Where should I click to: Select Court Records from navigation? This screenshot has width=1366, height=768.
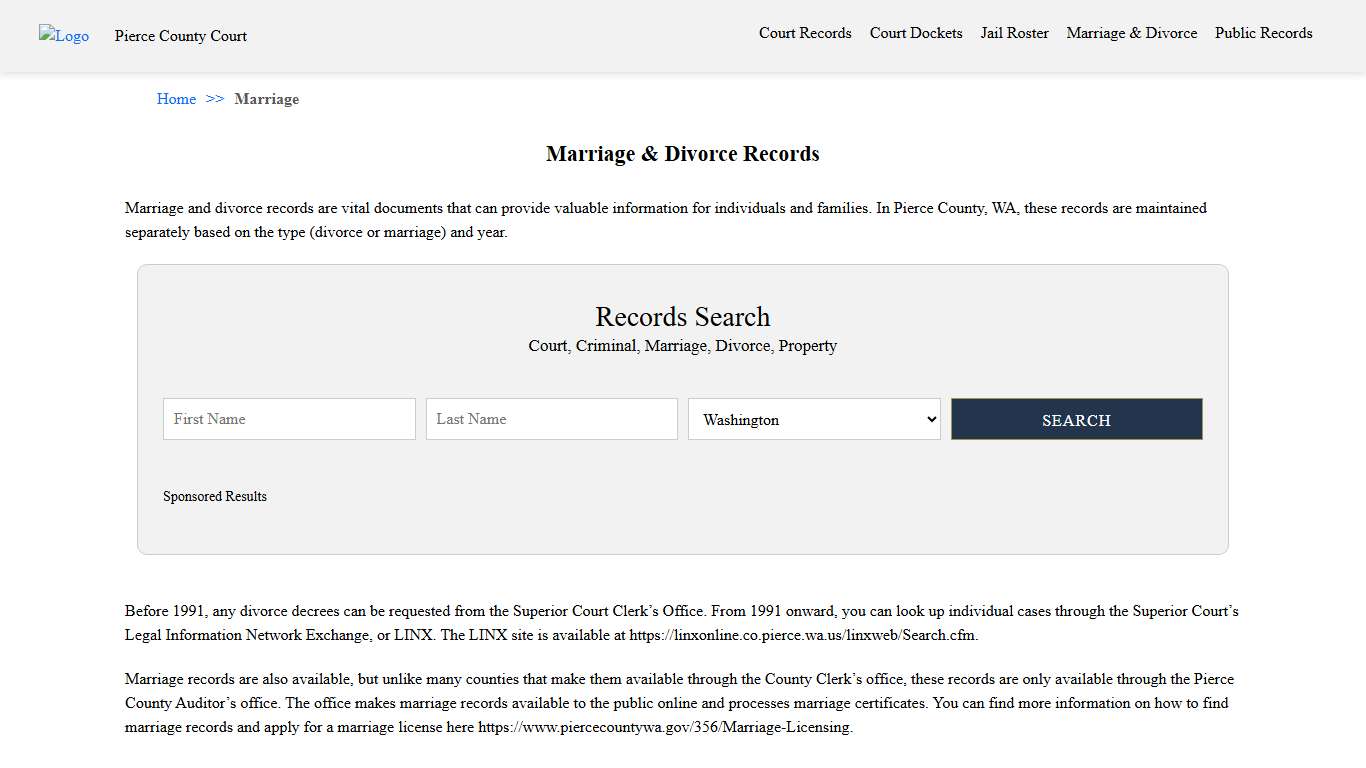805,33
